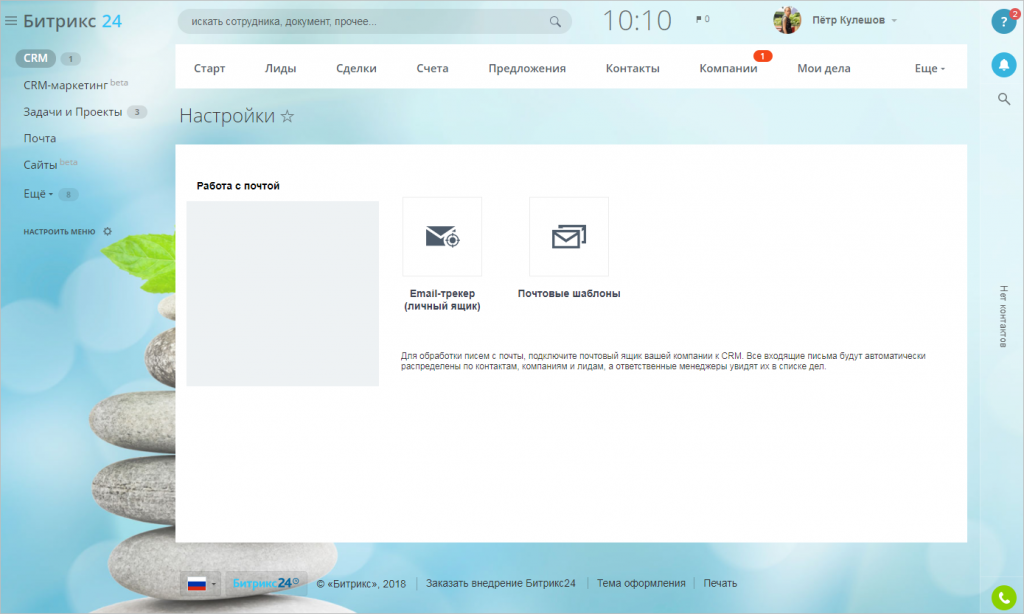Switch to the Счета tab
The image size is (1024, 614).
coord(432,68)
